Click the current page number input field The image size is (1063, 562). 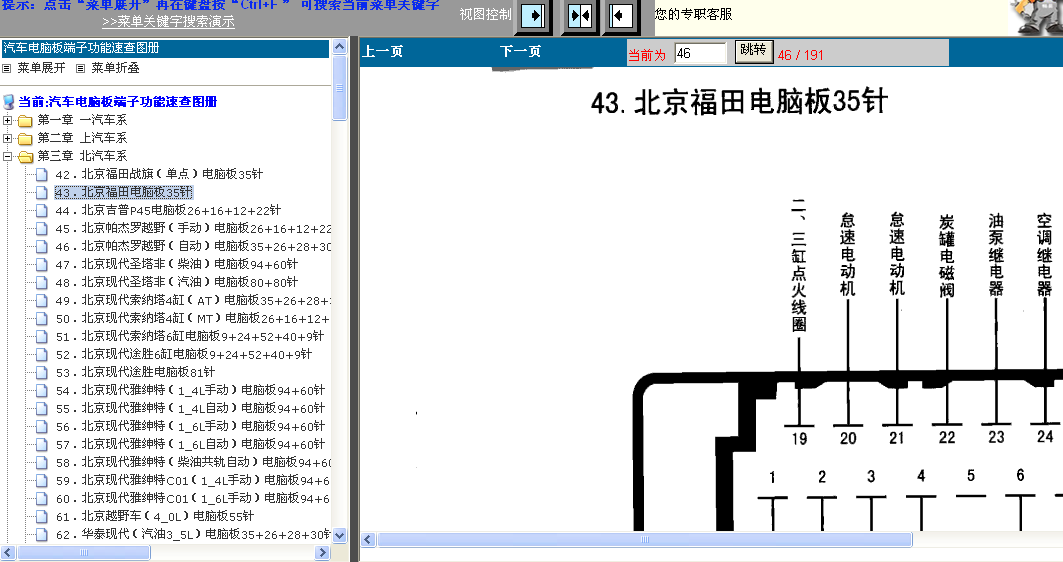pyautogui.click(x=700, y=53)
